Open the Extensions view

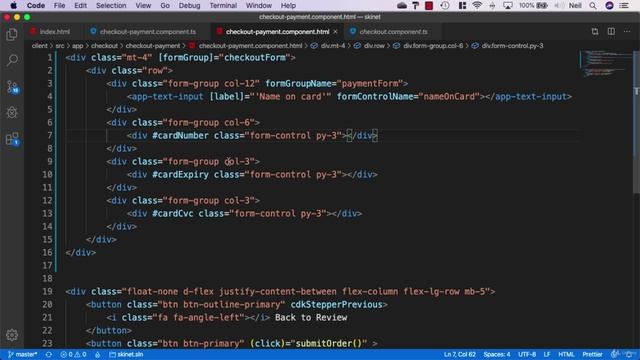pyautogui.click(x=12, y=139)
